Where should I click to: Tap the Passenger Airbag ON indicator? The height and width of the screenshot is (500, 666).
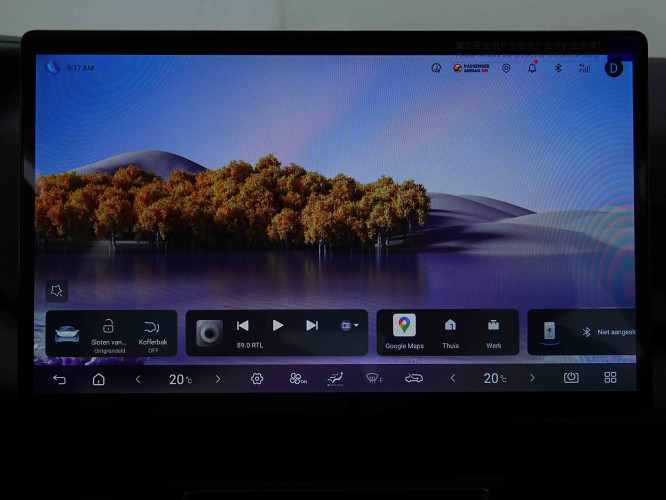[471, 68]
